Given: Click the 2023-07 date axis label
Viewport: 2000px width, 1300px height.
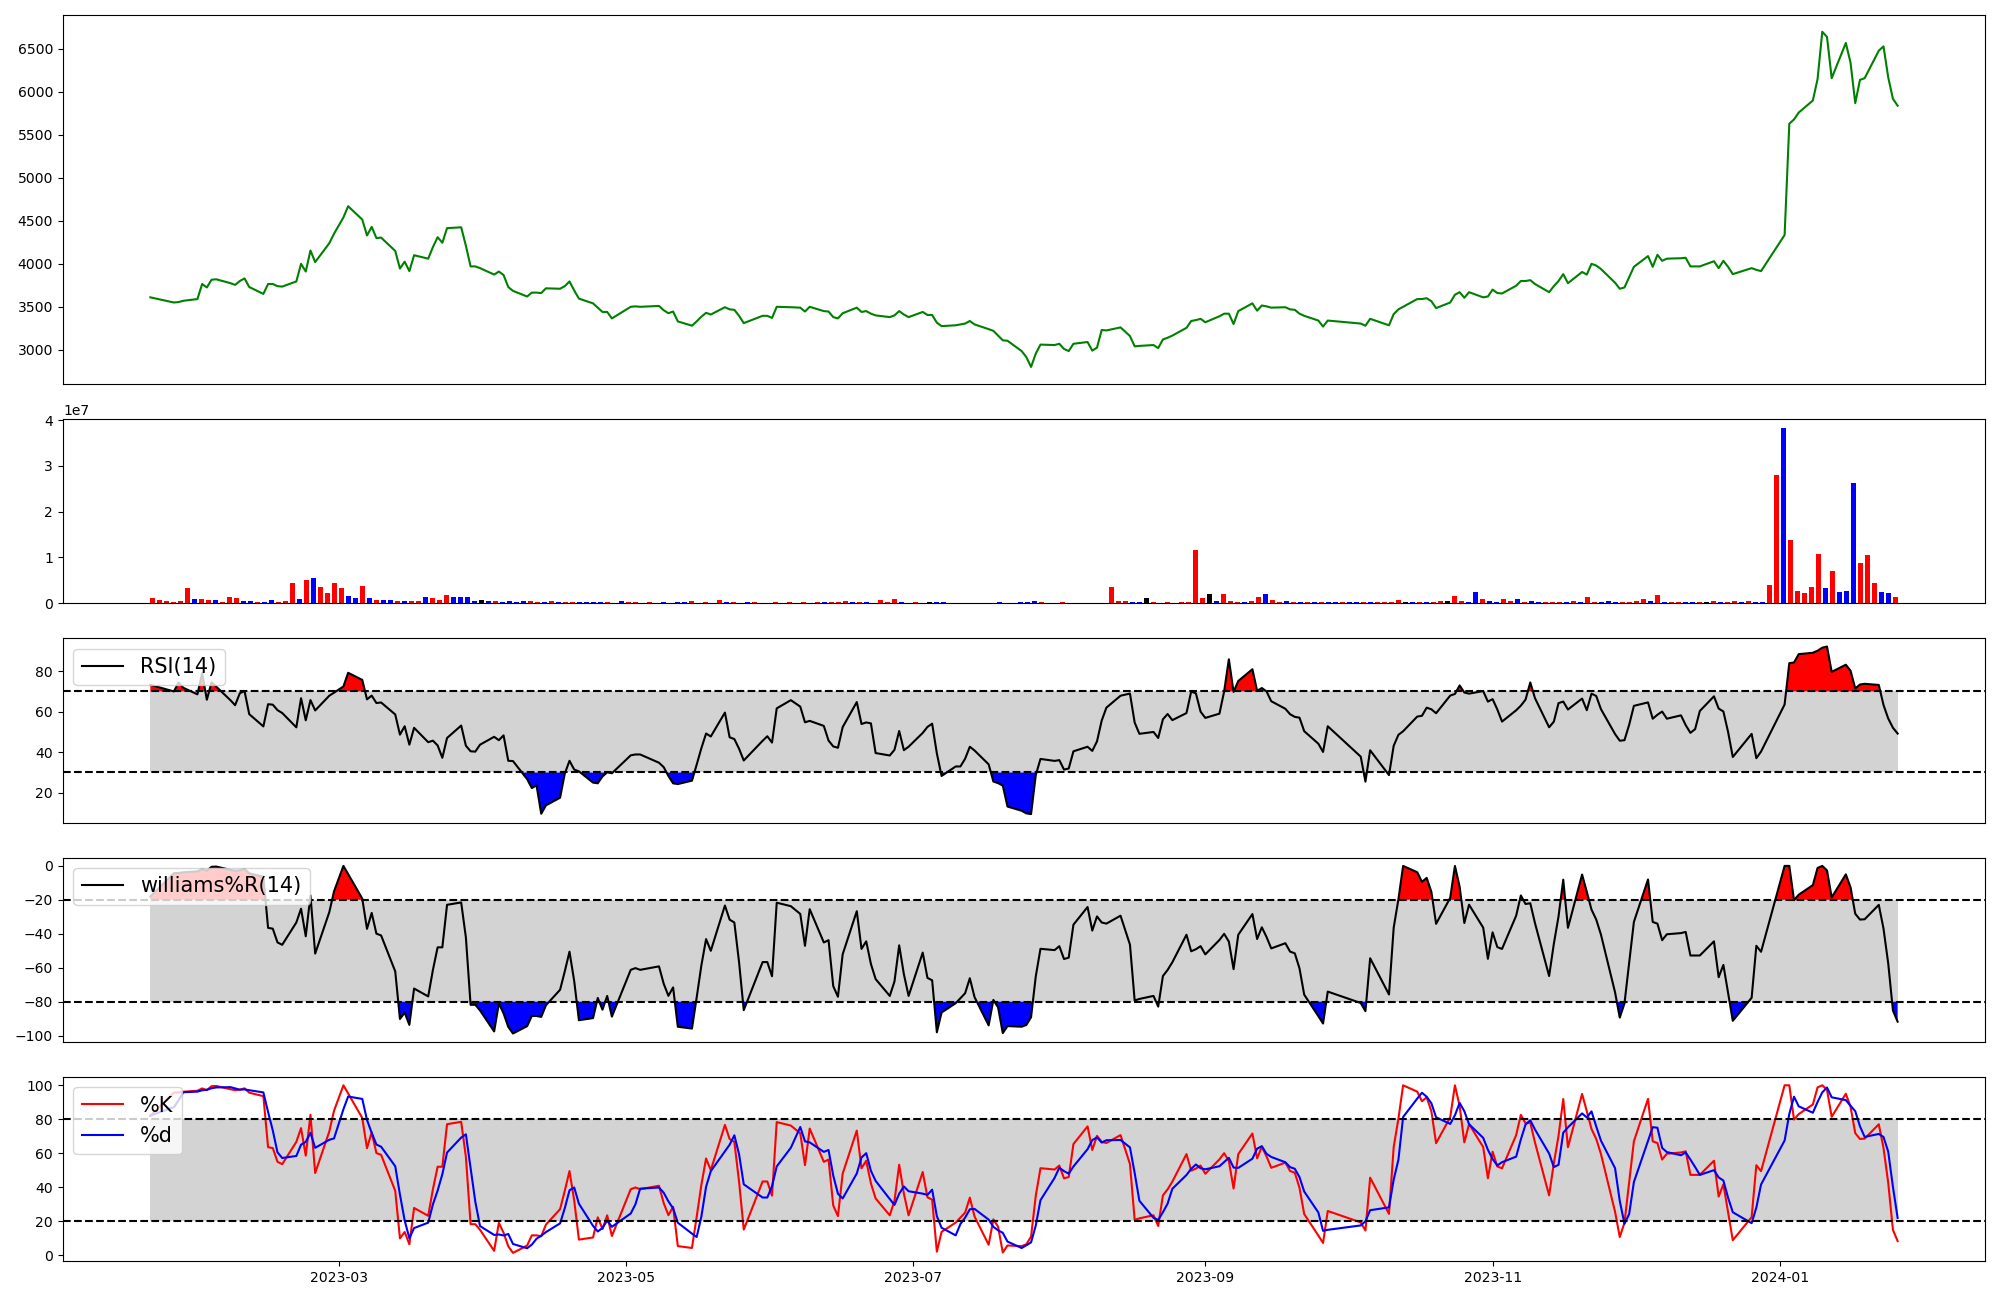Looking at the screenshot, I should click(913, 1277).
